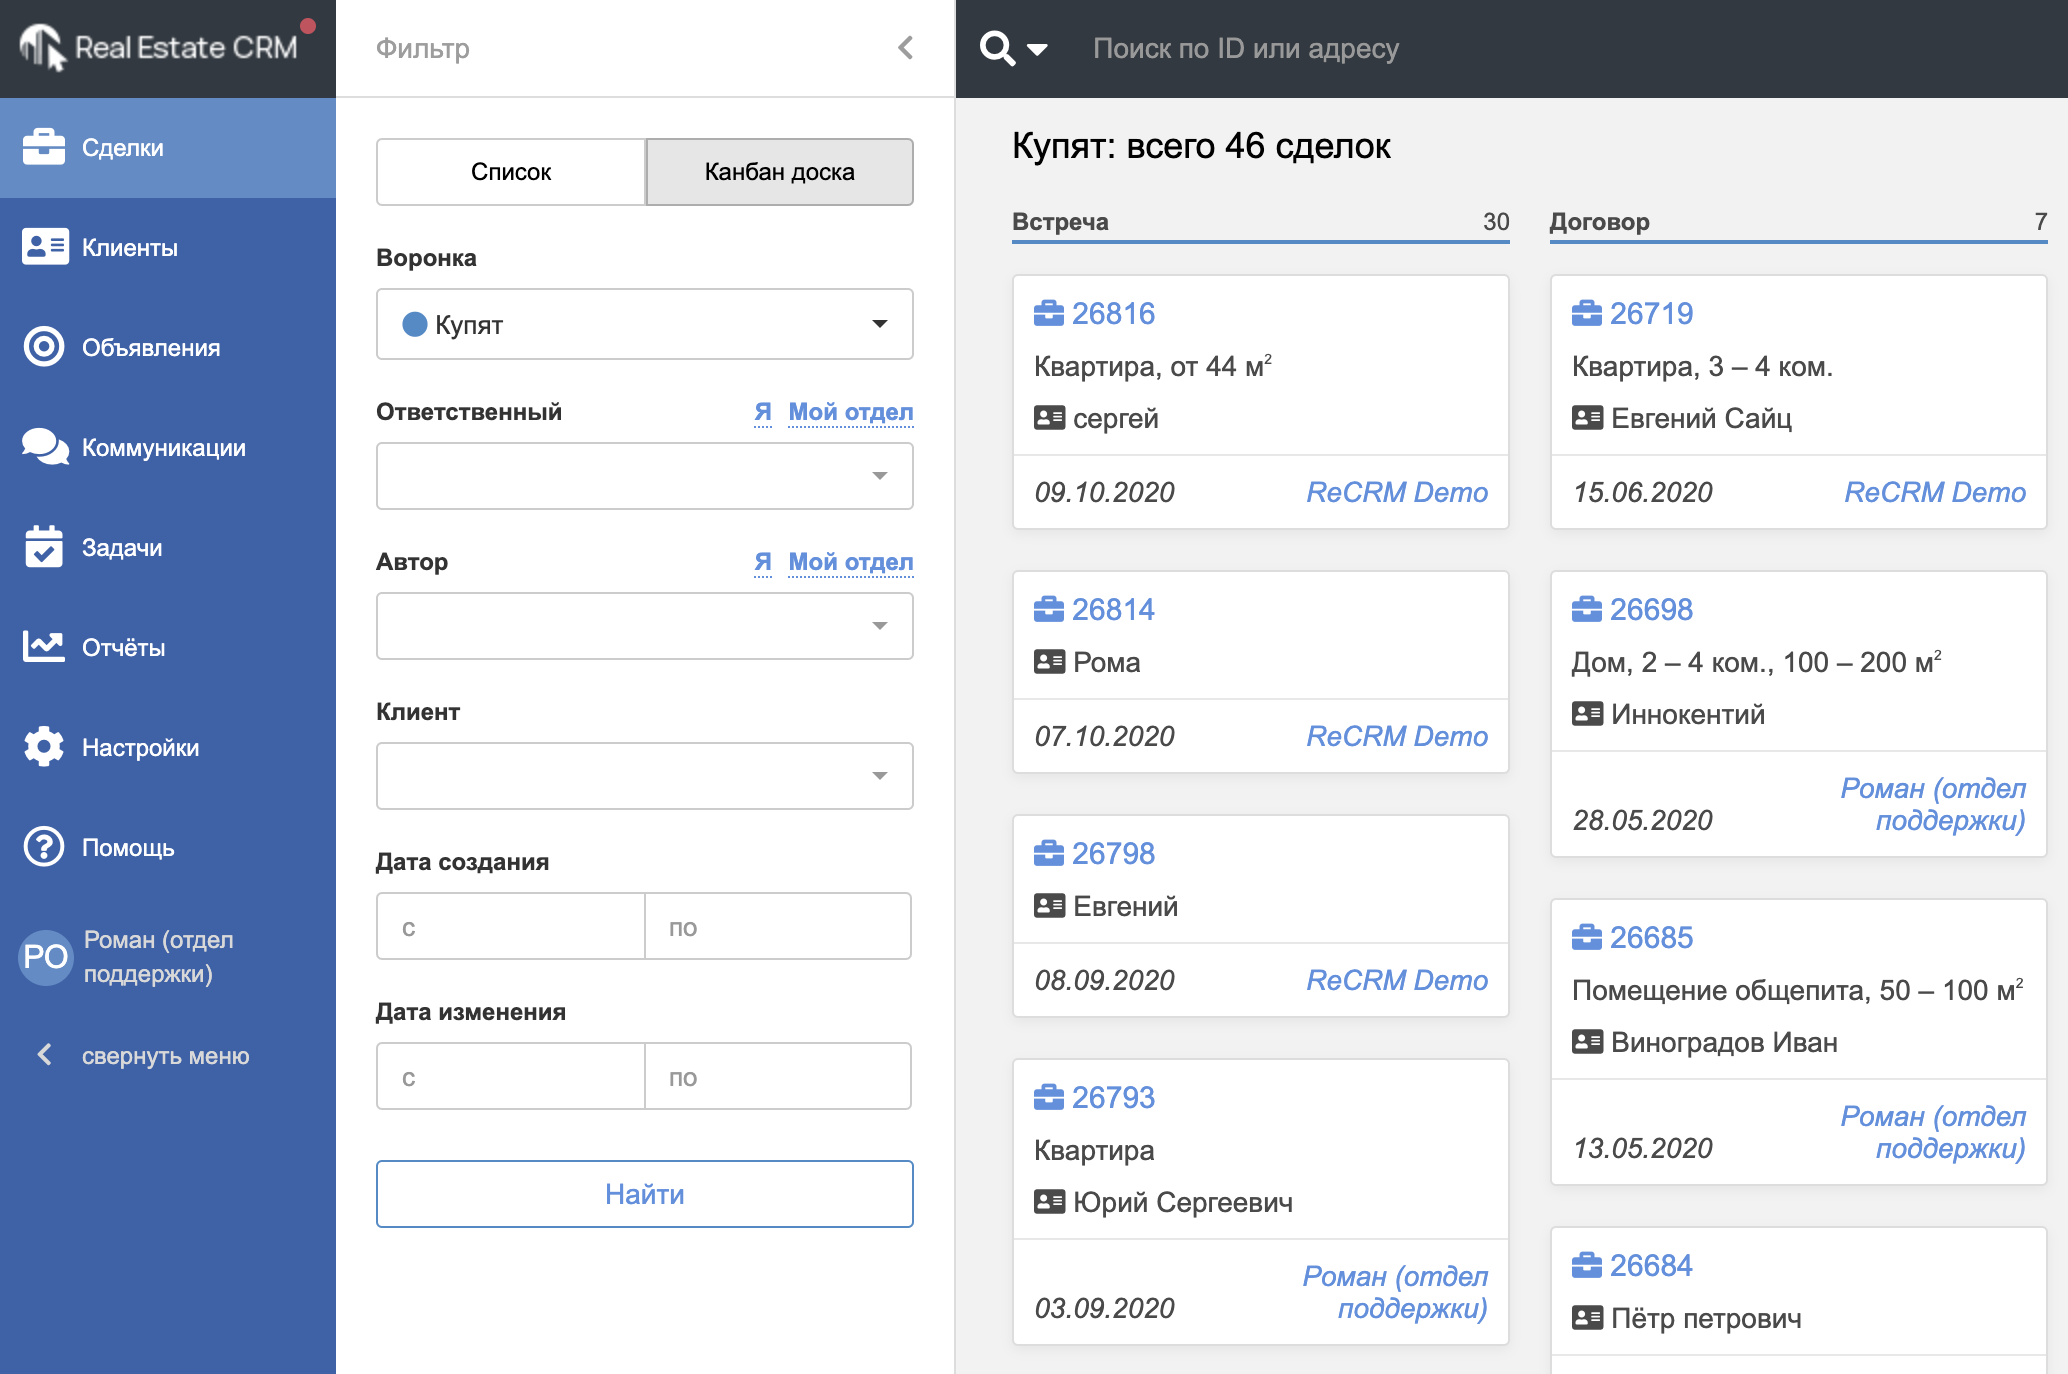Open deal link 26719
The image size is (2068, 1374).
click(1651, 314)
